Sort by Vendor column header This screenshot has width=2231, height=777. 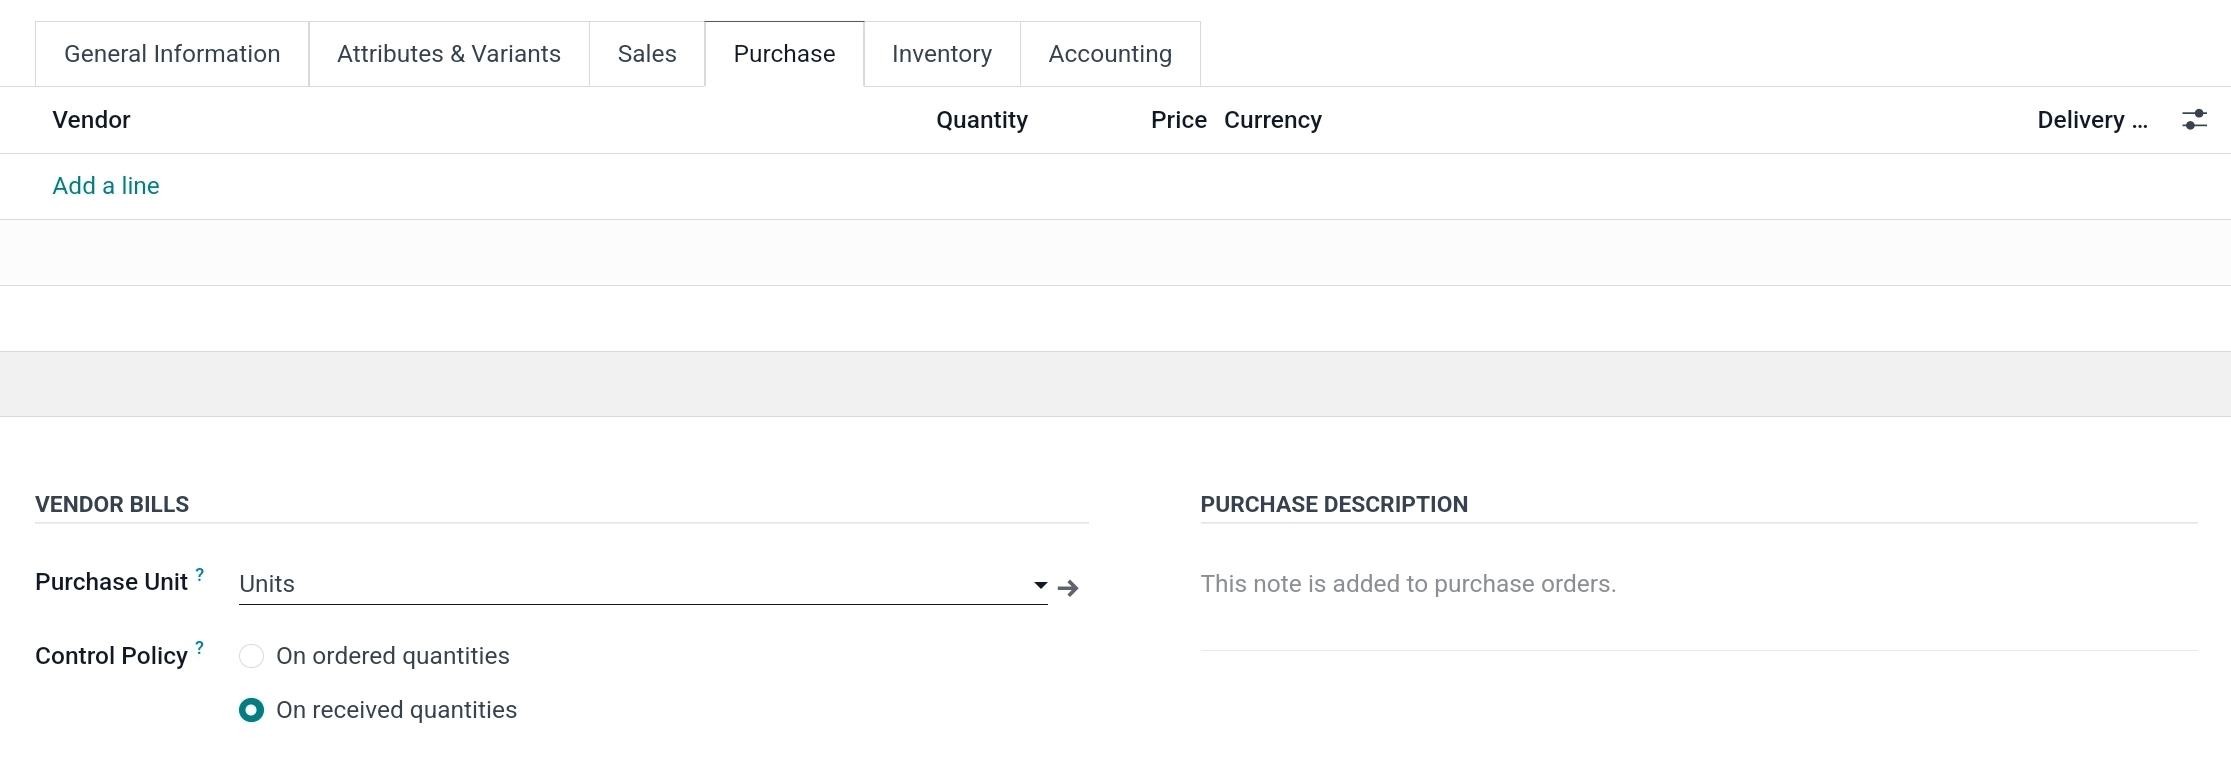point(92,120)
